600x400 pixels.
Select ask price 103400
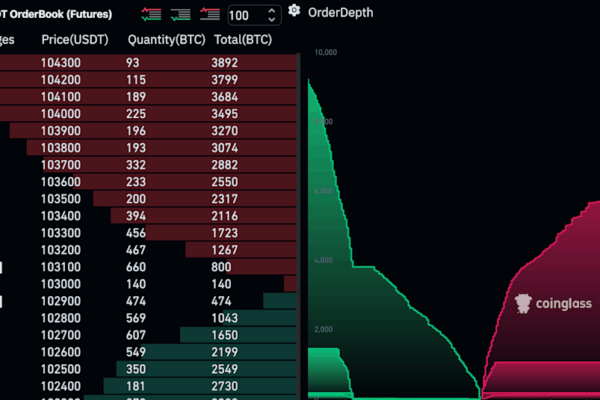pyautogui.click(x=61, y=216)
